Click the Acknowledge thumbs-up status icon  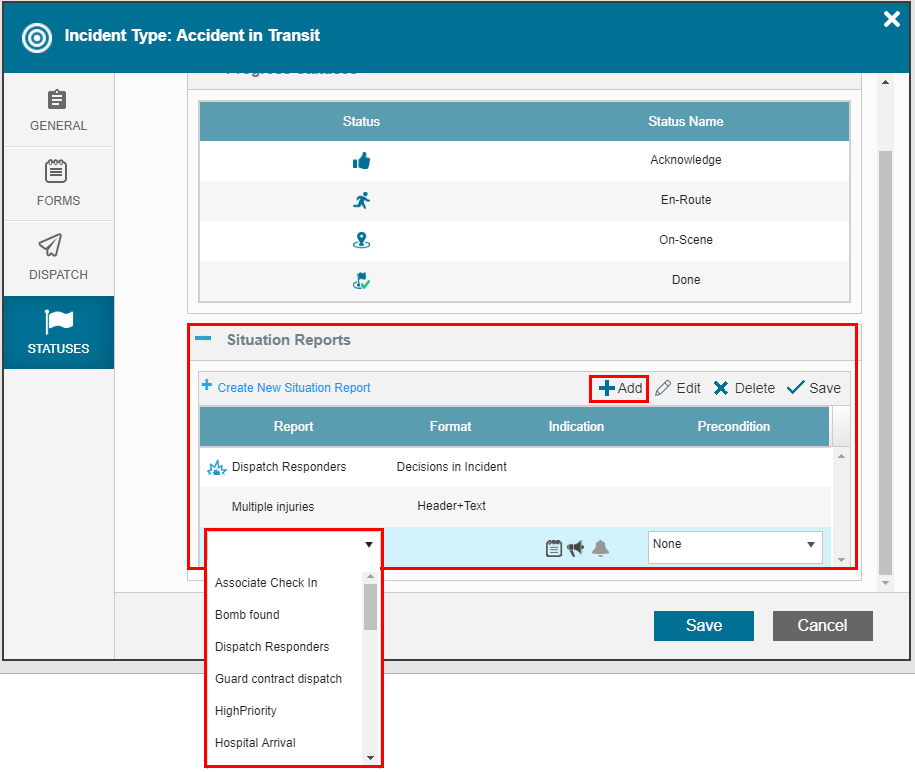point(361,161)
